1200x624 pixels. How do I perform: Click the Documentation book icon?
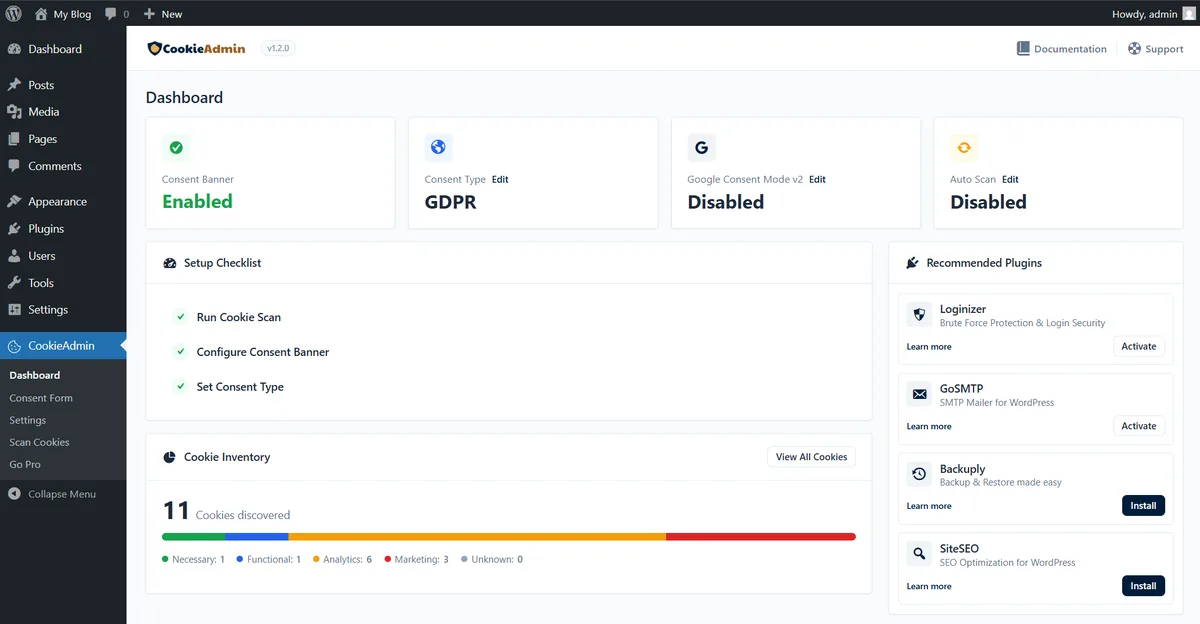pyautogui.click(x=1023, y=48)
